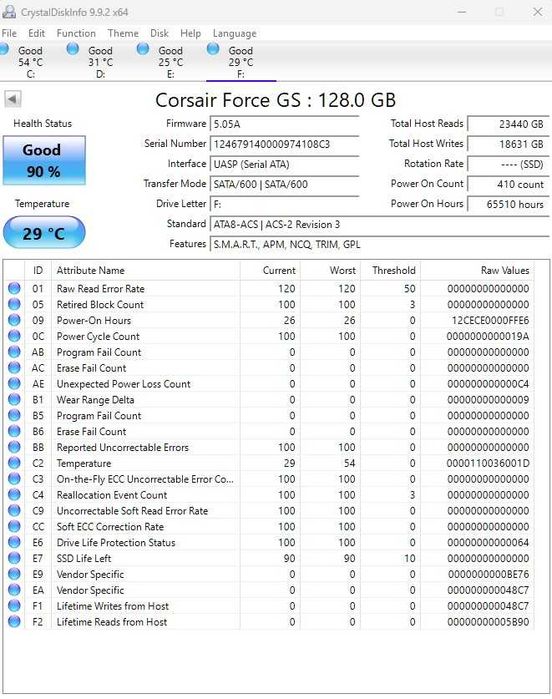552x699 pixels.
Task: Click status orb for Retired Block Count
Action: tap(14, 304)
